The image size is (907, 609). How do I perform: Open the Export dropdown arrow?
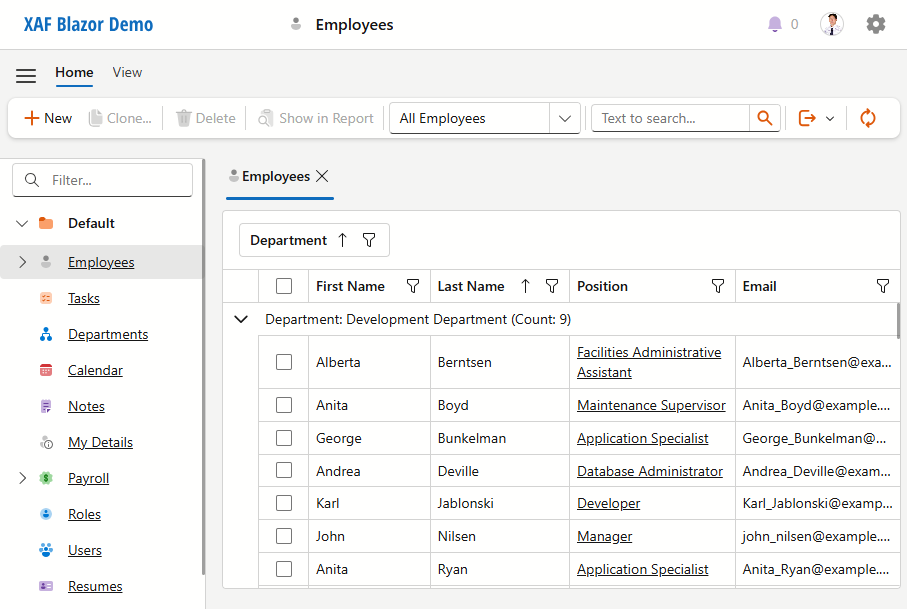pos(830,119)
